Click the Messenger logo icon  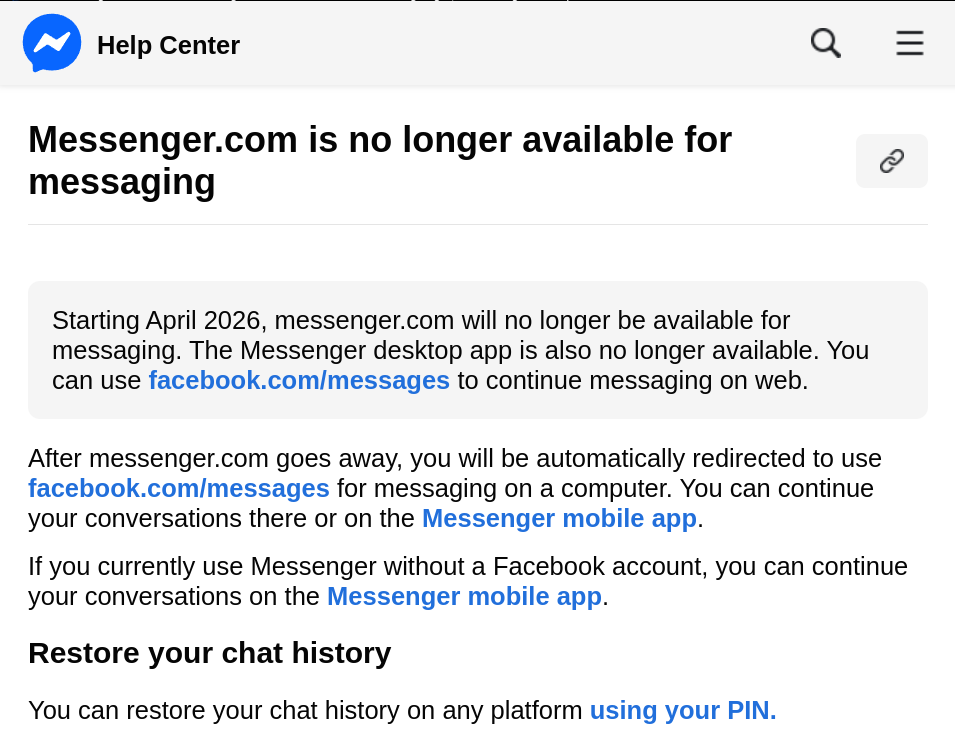52,44
